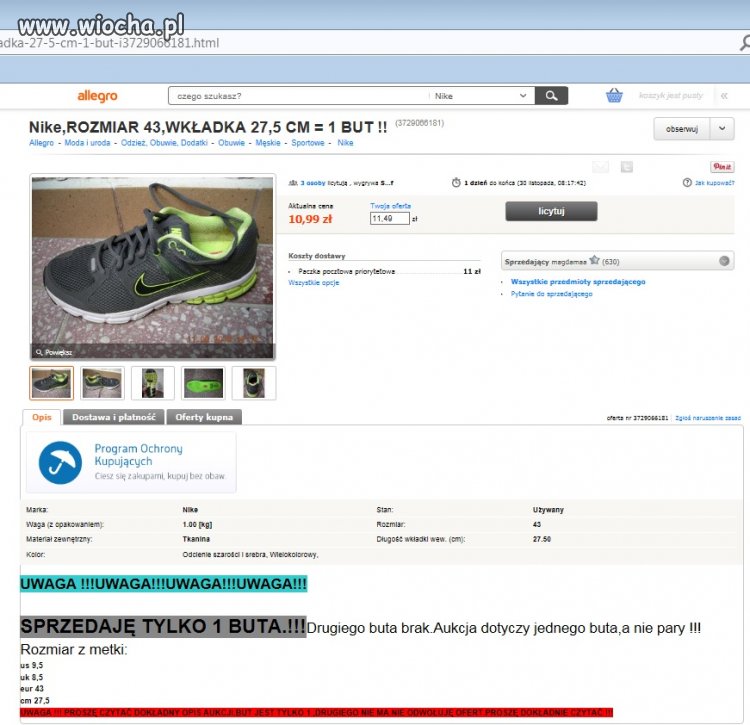Click the current price 10,99 zł
The width and height of the screenshot is (750, 725).
[310, 219]
